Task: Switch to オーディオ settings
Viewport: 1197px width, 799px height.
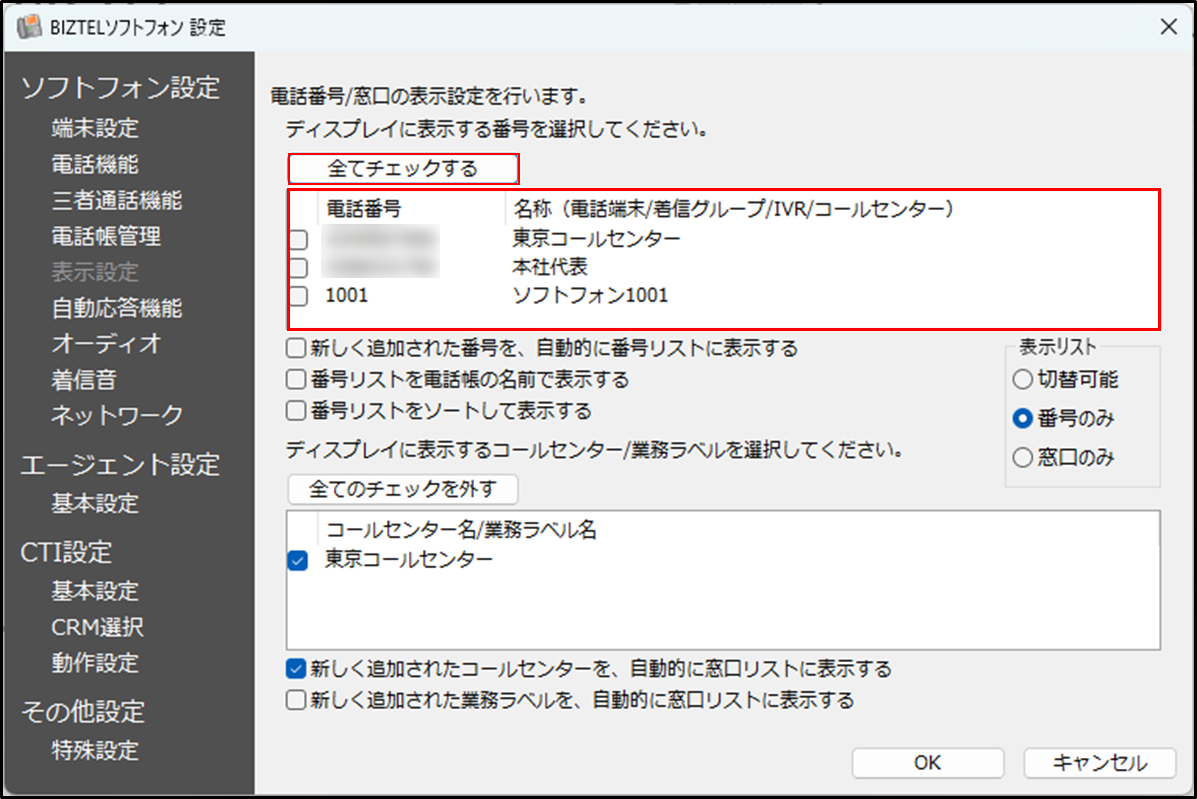Action: click(106, 343)
